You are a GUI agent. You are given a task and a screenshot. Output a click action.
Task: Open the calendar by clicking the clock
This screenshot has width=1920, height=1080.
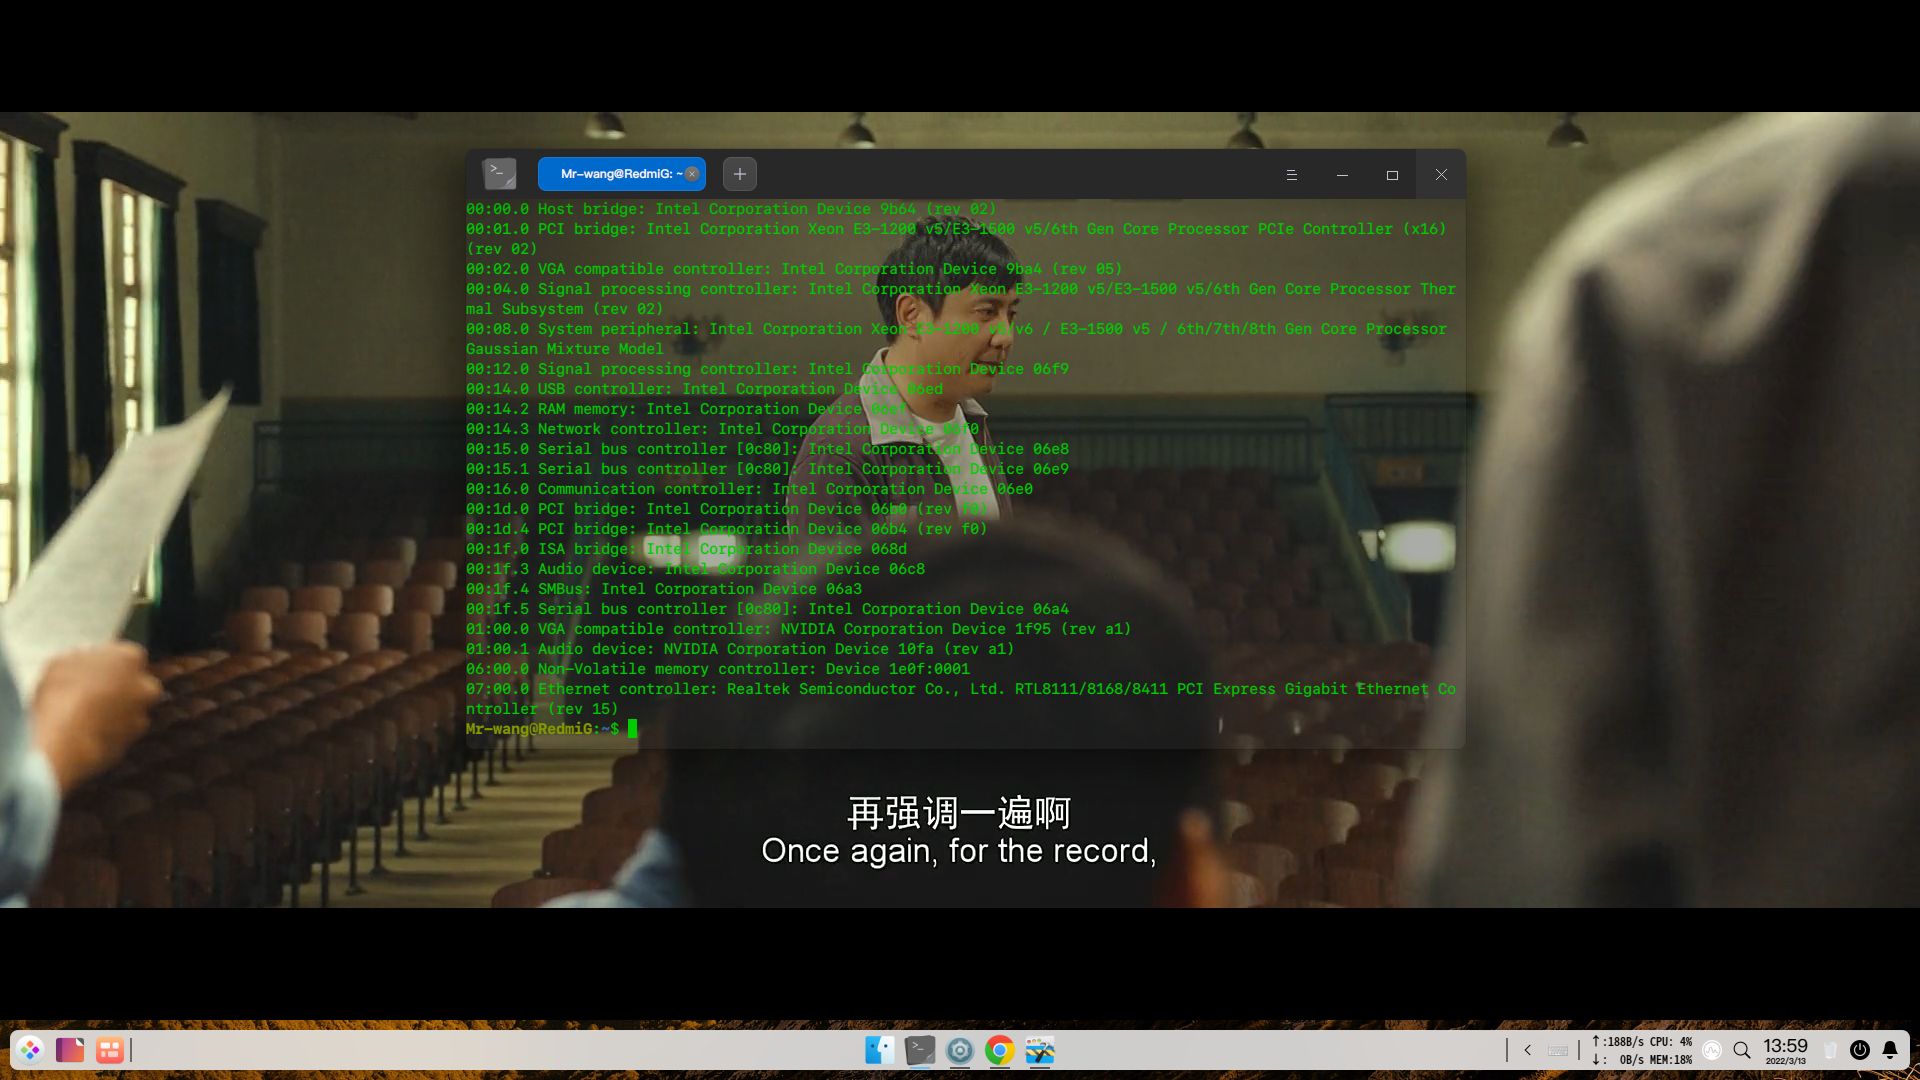[x=1787, y=1050]
